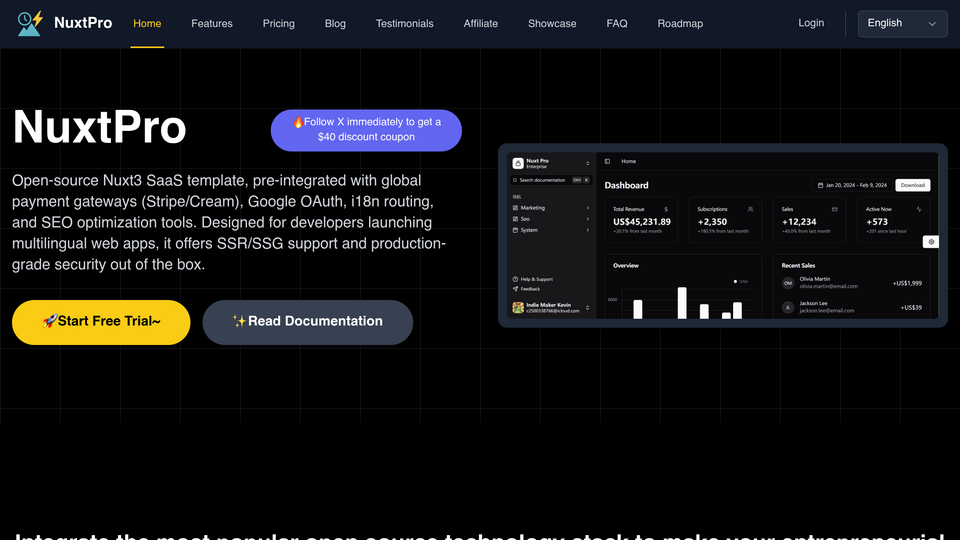Click the Jackson Lee avatar in Recent Sales
960x540 pixels.
point(788,307)
